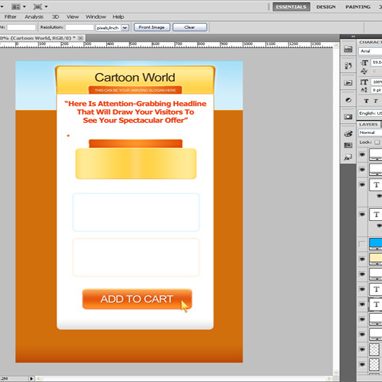
Task: Click the vertical scale percentage field
Action: pyautogui.click(x=377, y=82)
